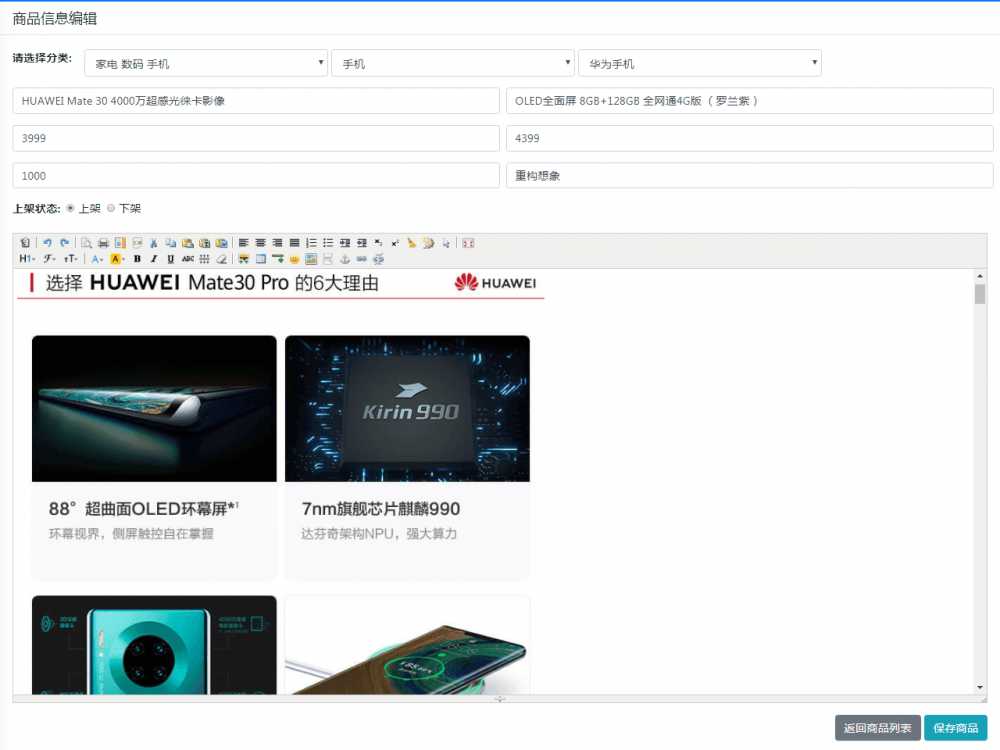Select the 下架 radio button
Image resolution: width=1000 pixels, height=750 pixels.
pos(113,208)
